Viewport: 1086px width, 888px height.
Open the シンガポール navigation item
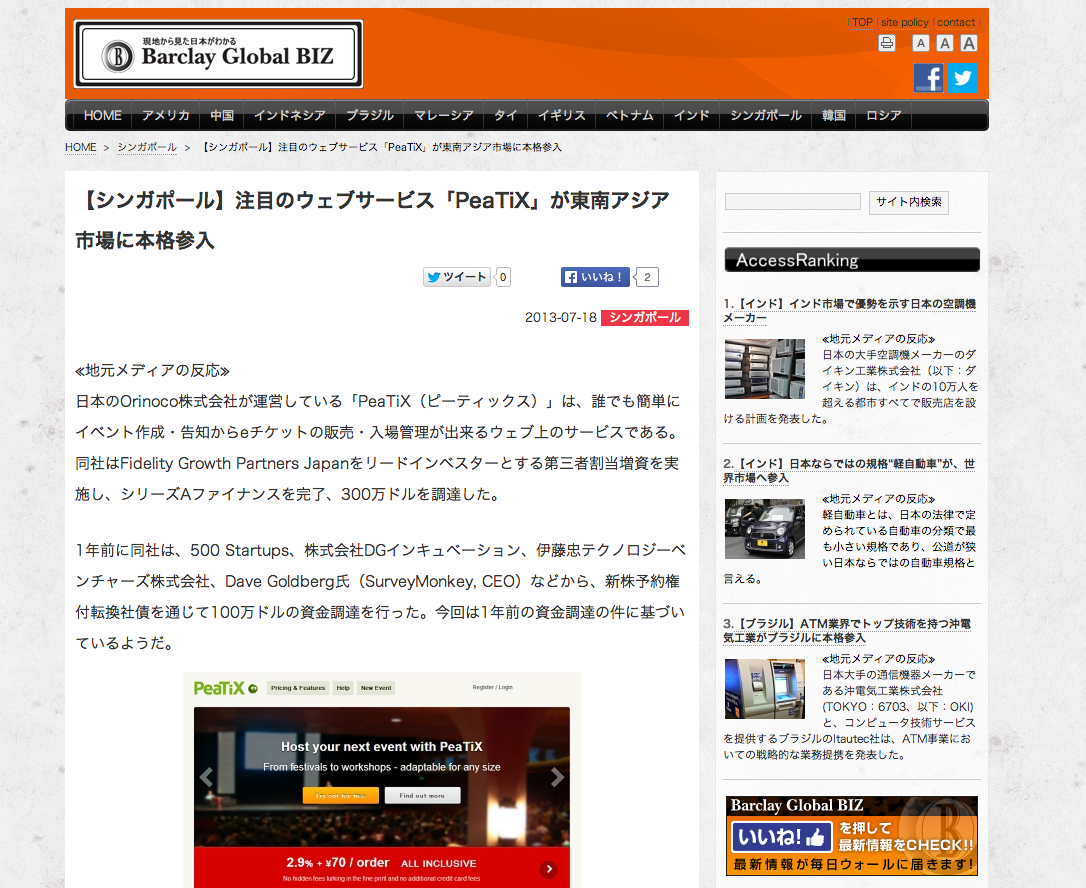click(x=766, y=115)
